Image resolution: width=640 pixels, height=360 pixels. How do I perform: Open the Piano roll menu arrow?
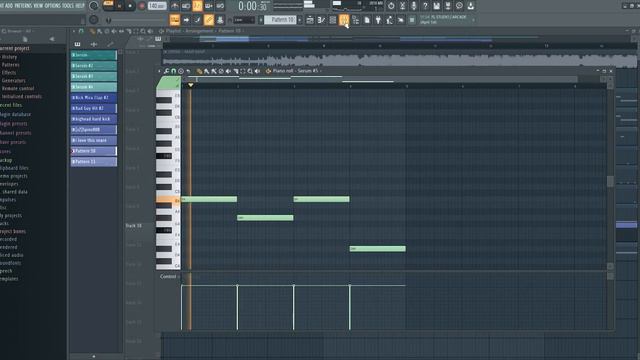click(x=160, y=71)
